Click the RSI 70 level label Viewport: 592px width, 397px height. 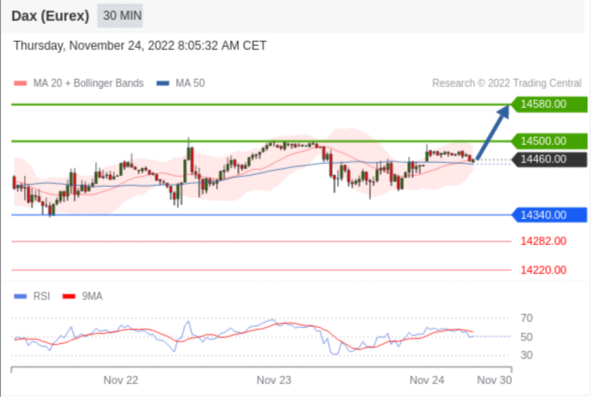coord(526,318)
